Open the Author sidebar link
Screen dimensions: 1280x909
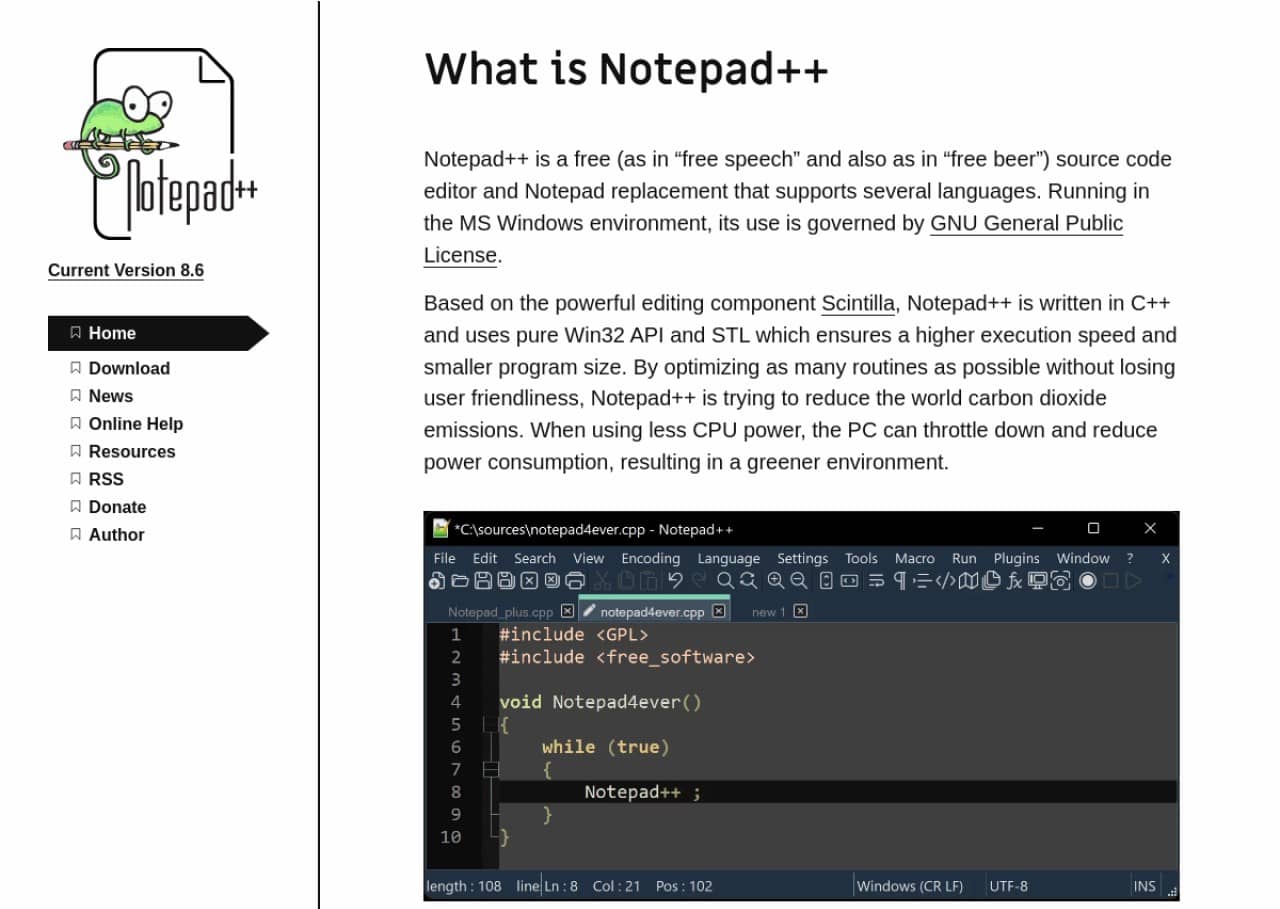(x=116, y=535)
